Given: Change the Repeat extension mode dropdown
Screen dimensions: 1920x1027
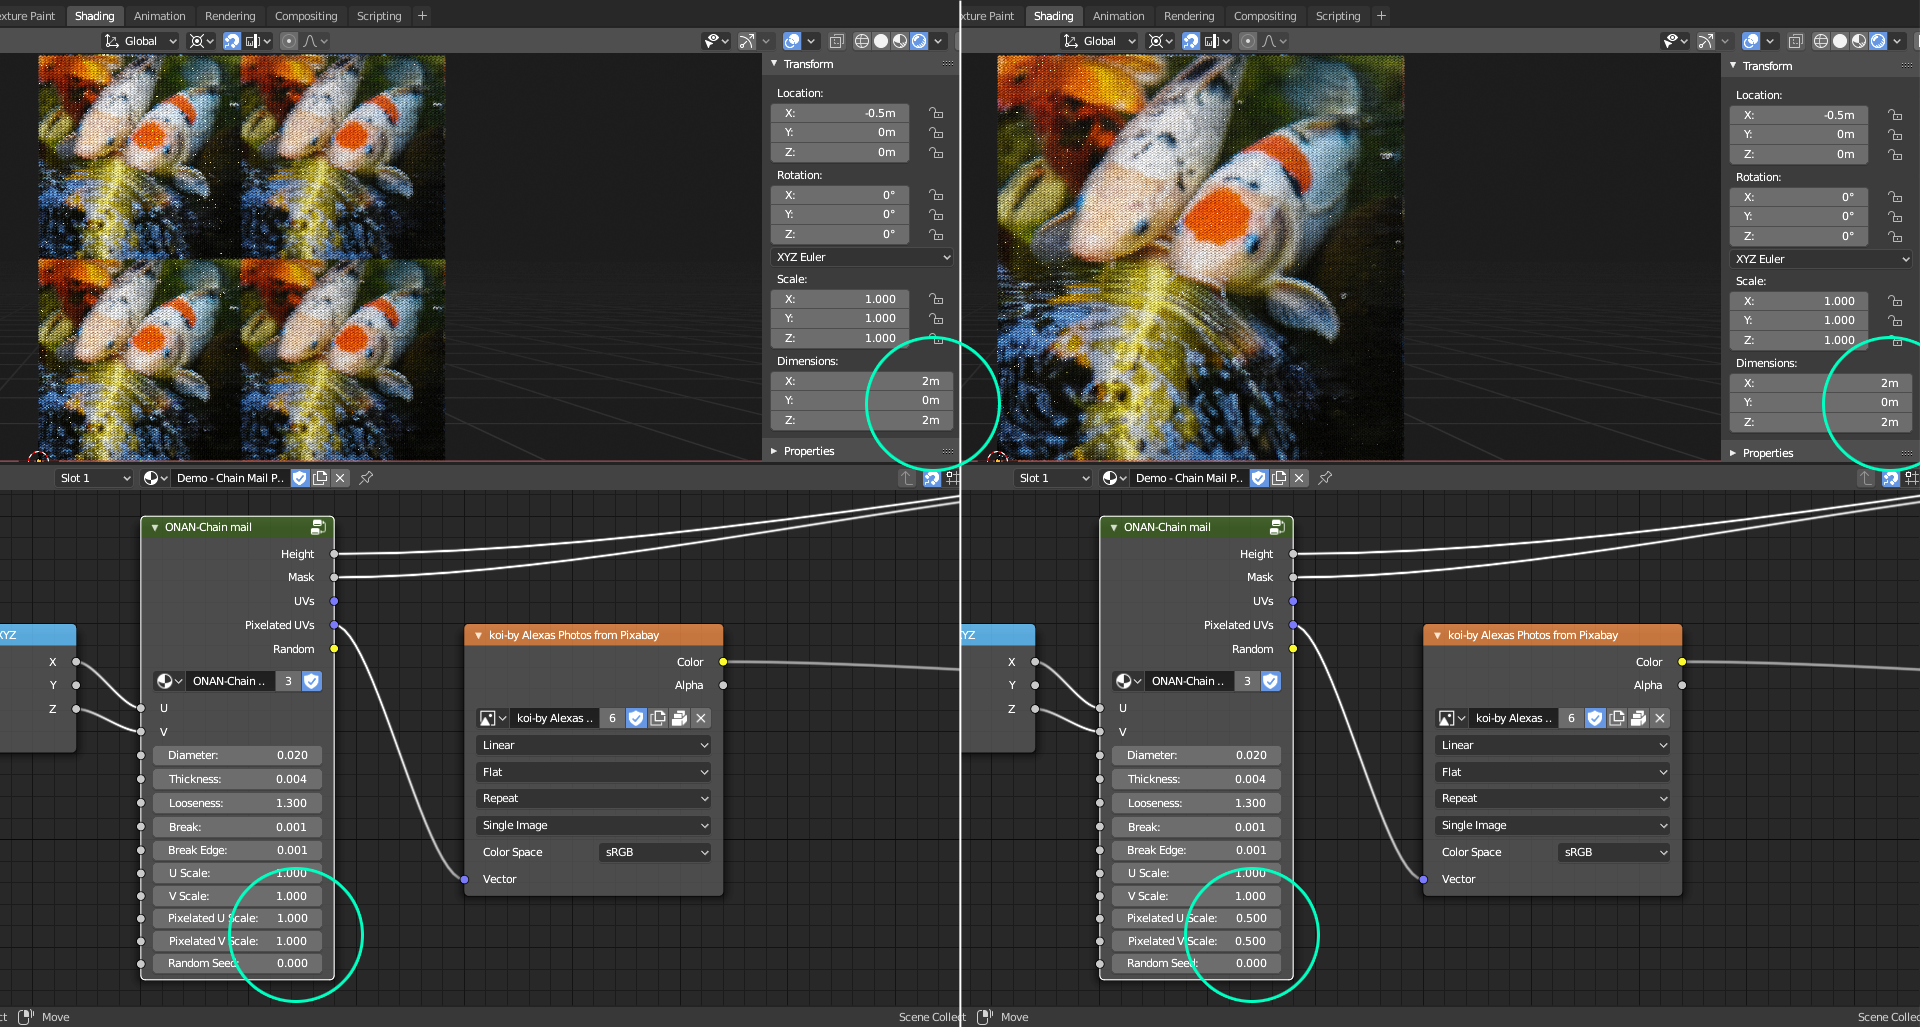Looking at the screenshot, I should click(x=593, y=798).
